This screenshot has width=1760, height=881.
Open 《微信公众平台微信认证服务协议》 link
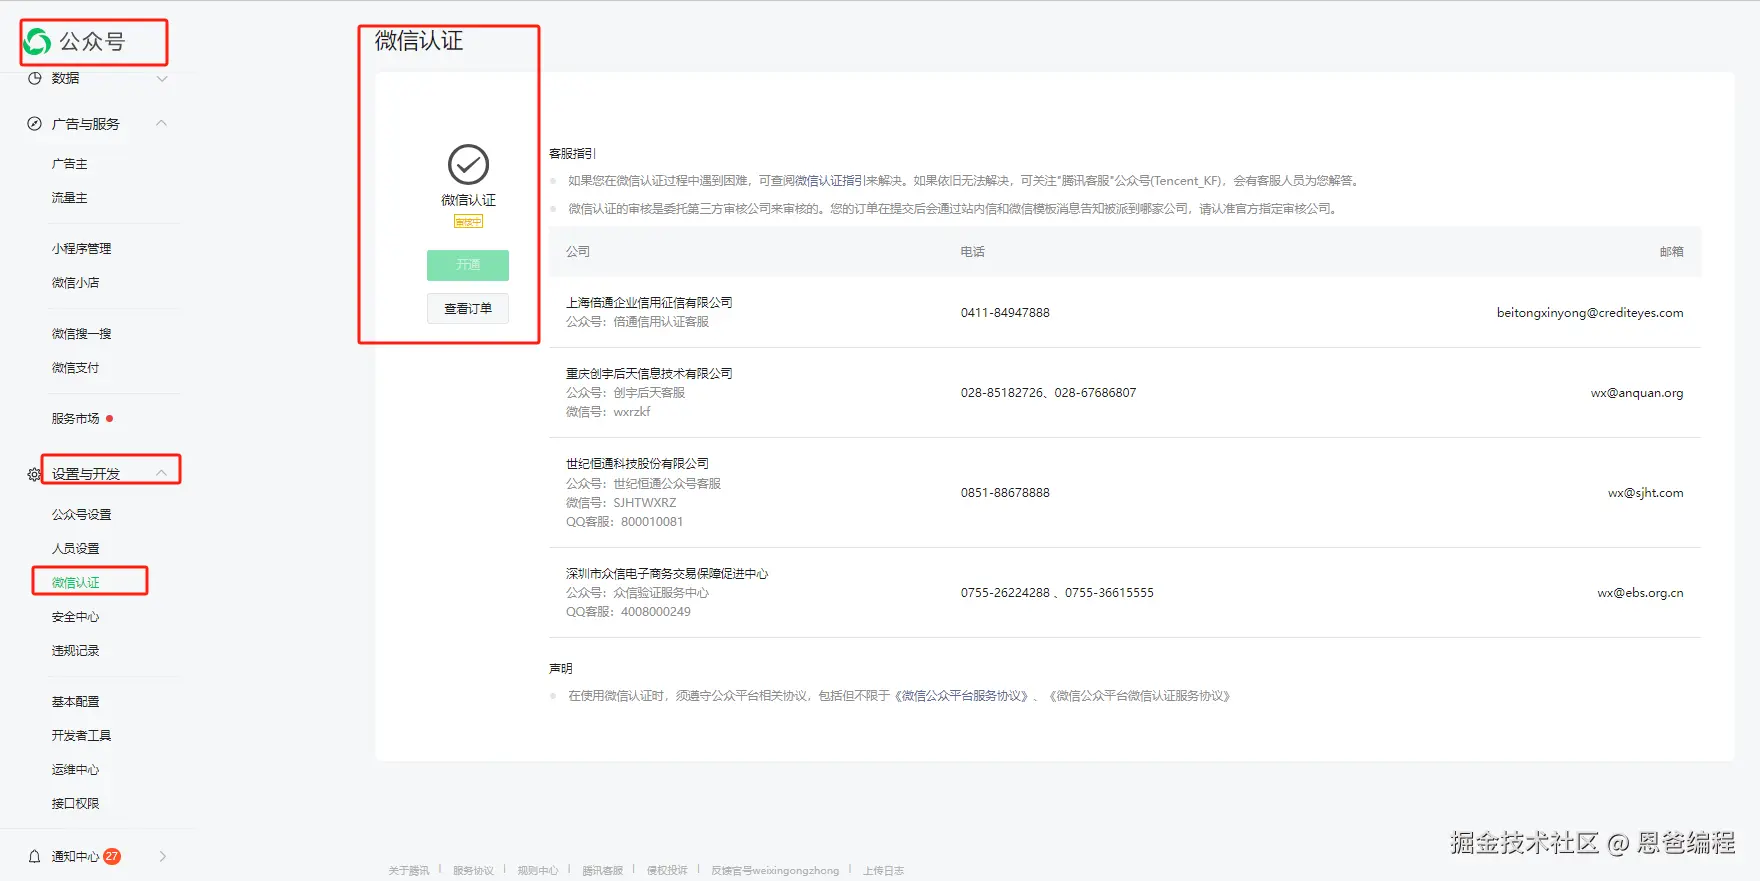(x=1140, y=696)
